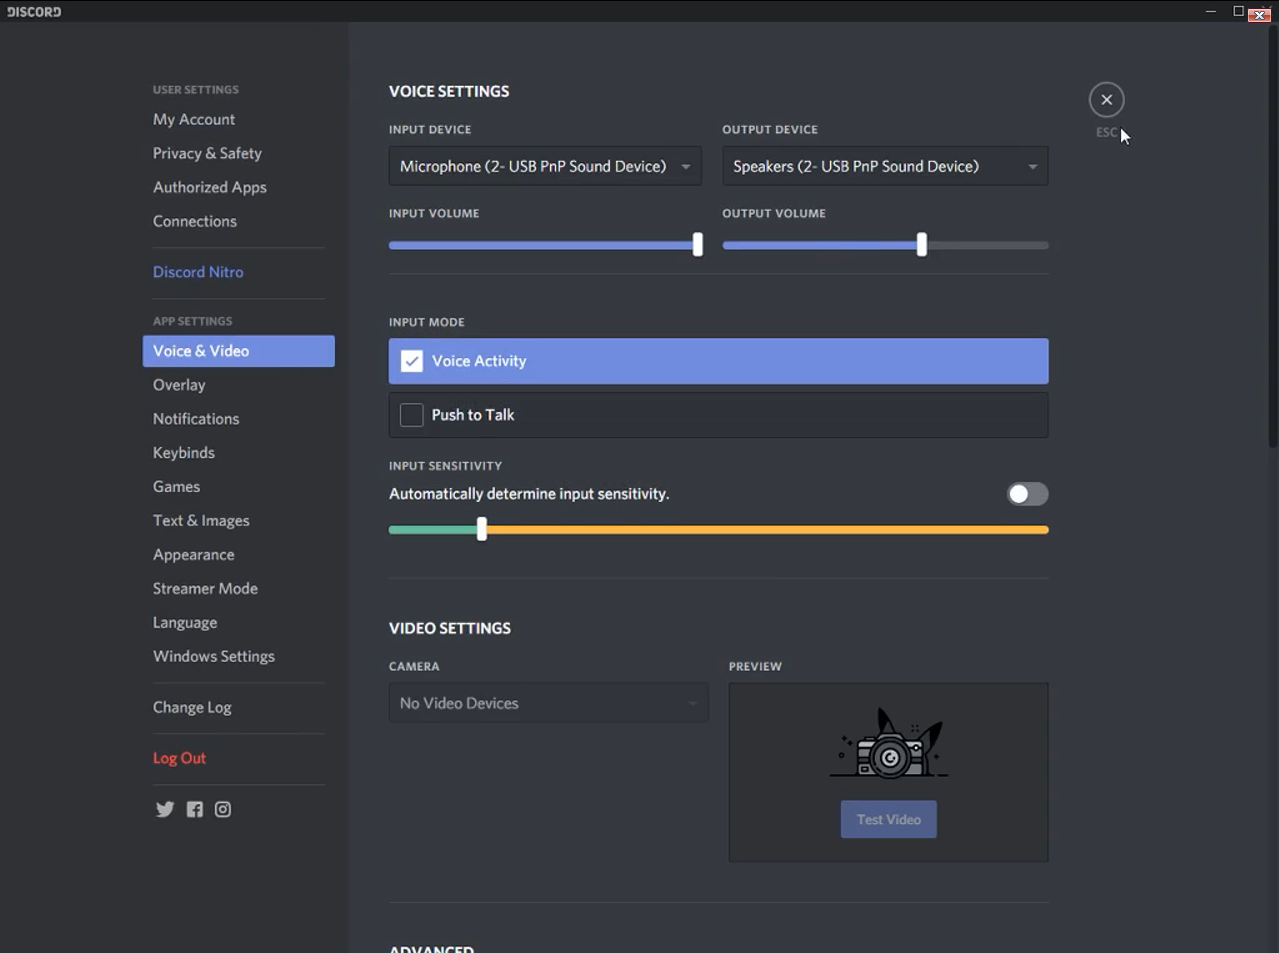The height and width of the screenshot is (953, 1279).
Task: Select Voice & Video settings tab
Action: (239, 351)
